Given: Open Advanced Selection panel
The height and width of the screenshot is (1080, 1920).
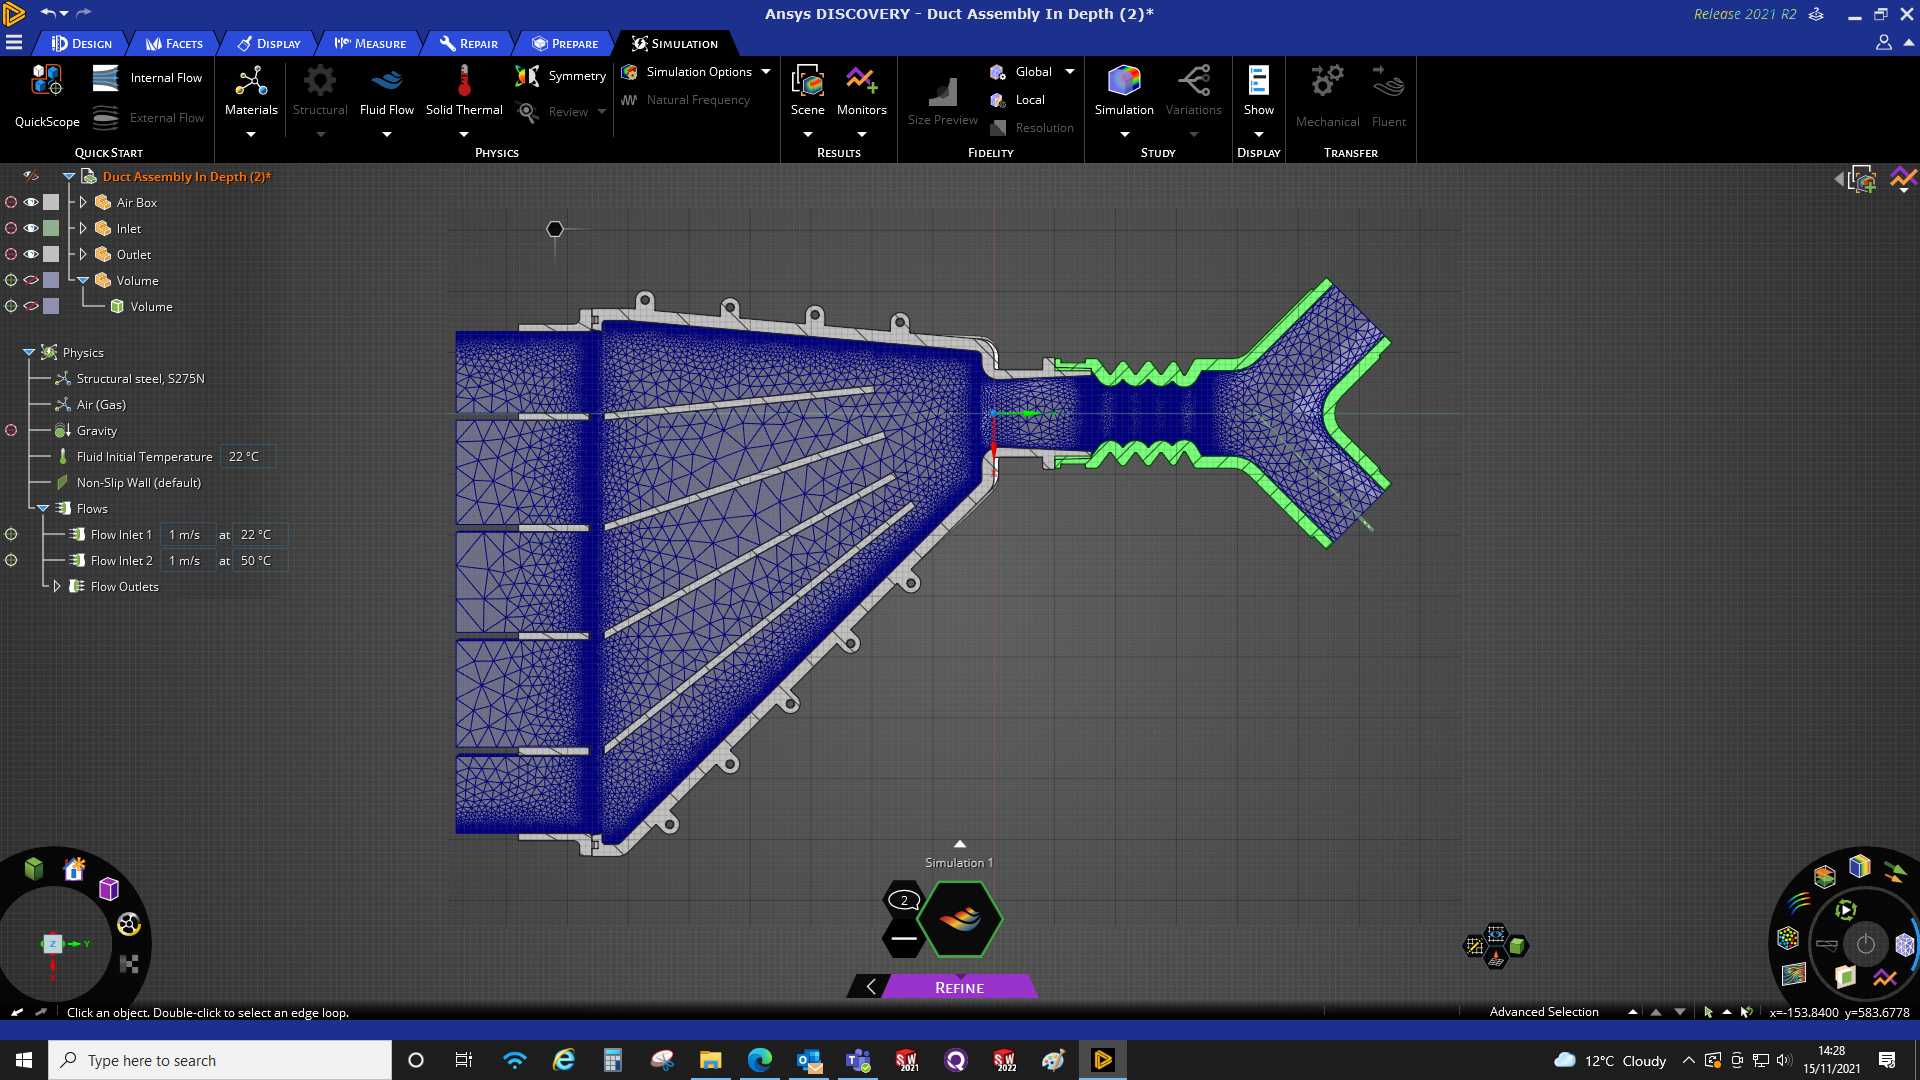Looking at the screenshot, I should [1544, 1012].
